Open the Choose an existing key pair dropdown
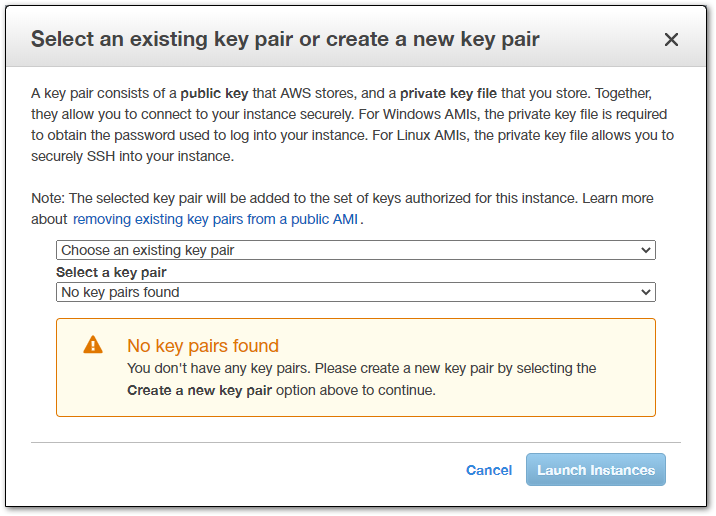Screen dimensions: 716x516 (356, 250)
